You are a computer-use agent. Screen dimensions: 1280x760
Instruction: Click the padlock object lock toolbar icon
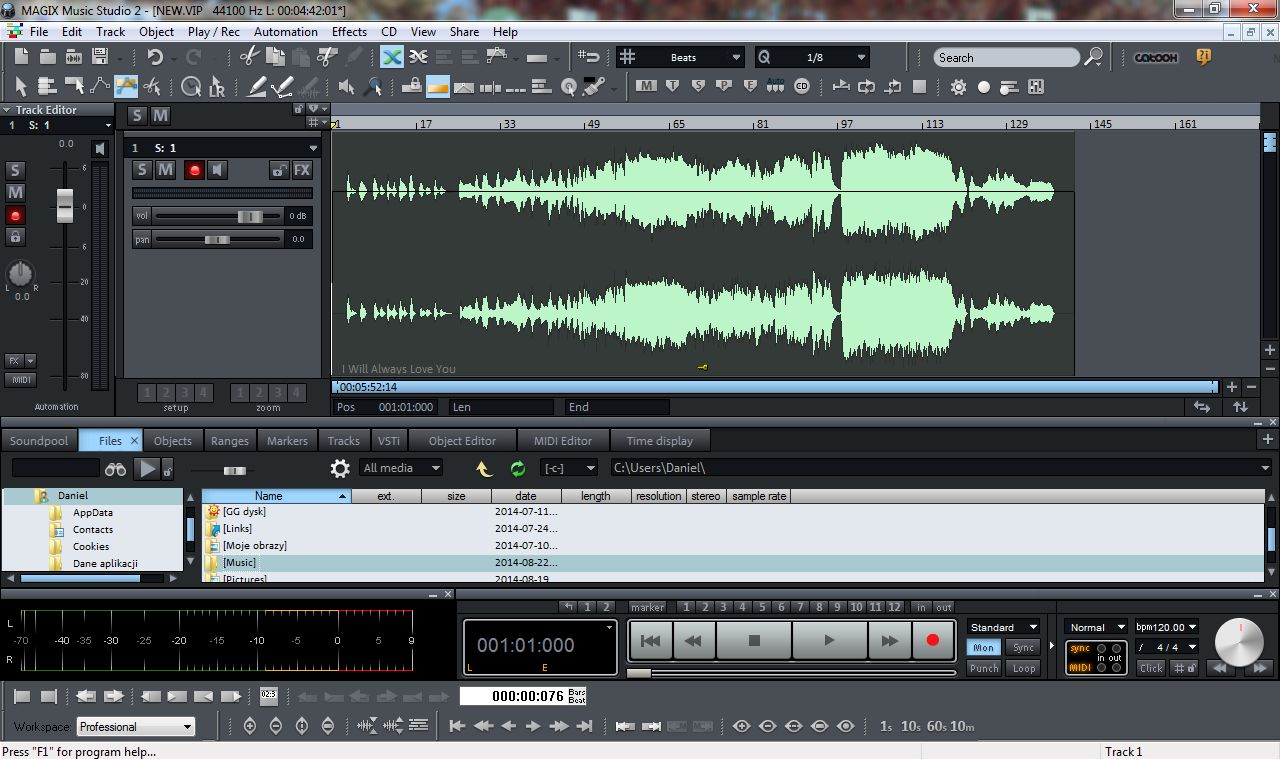411,87
